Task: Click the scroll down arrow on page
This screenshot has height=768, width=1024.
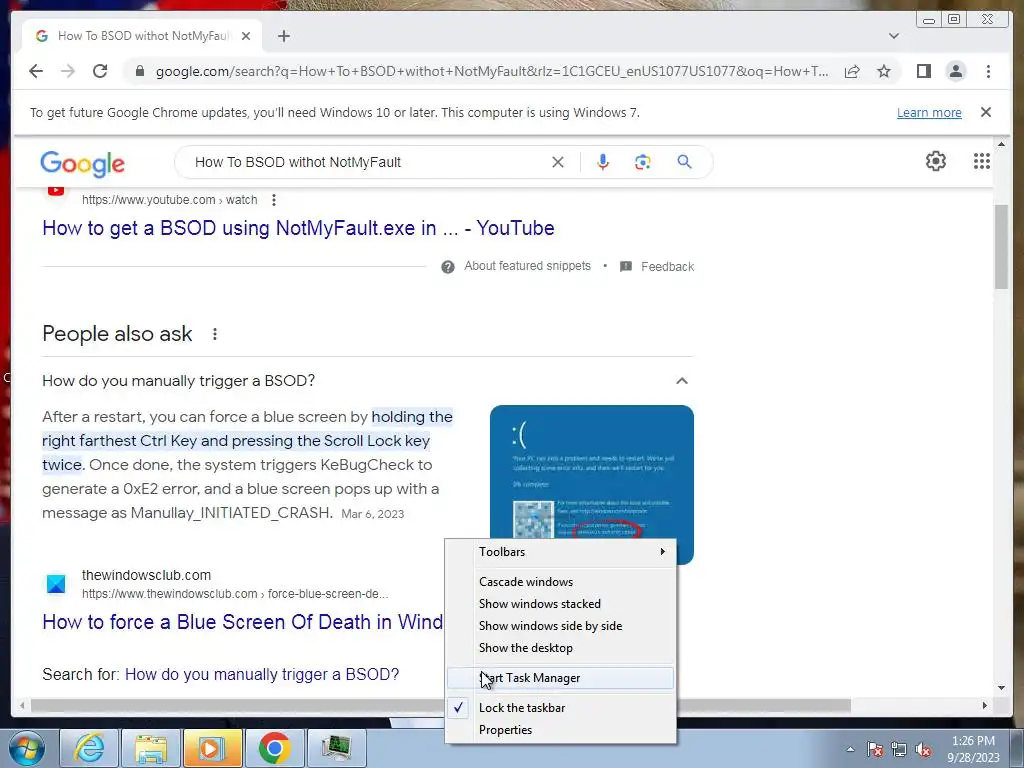Action: point(1002,688)
